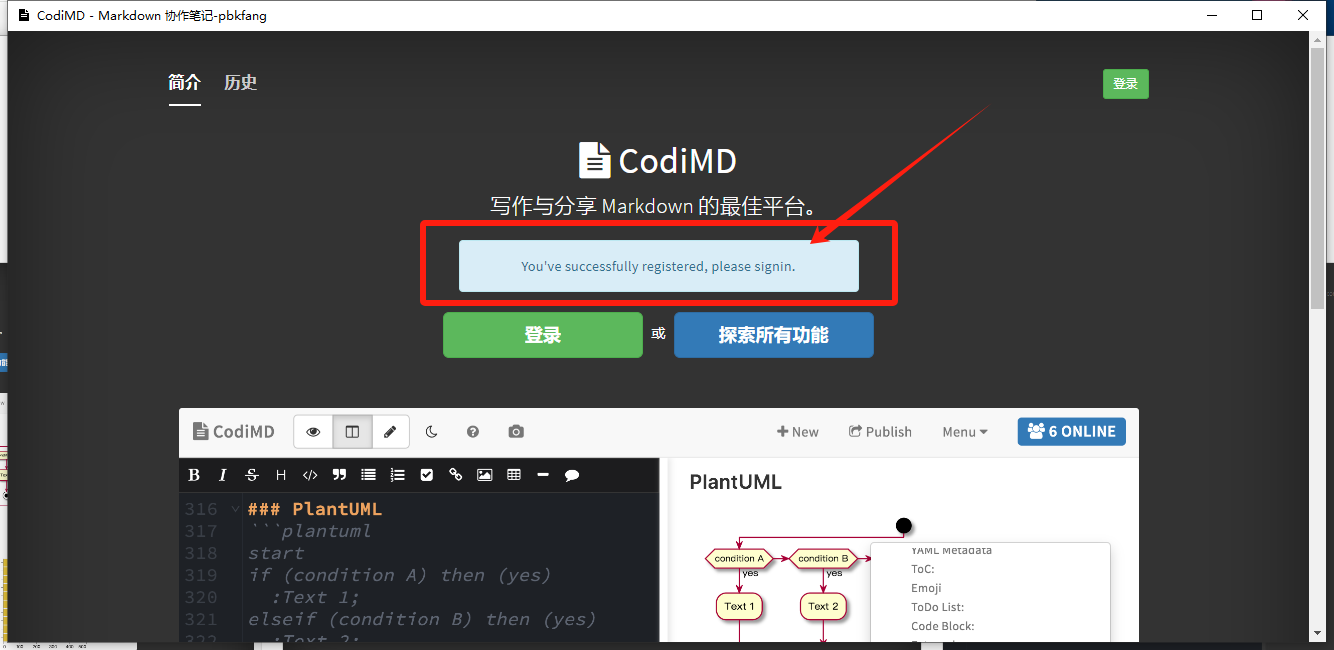Insert a table via toolbar icon
1334x650 pixels.
[514, 475]
